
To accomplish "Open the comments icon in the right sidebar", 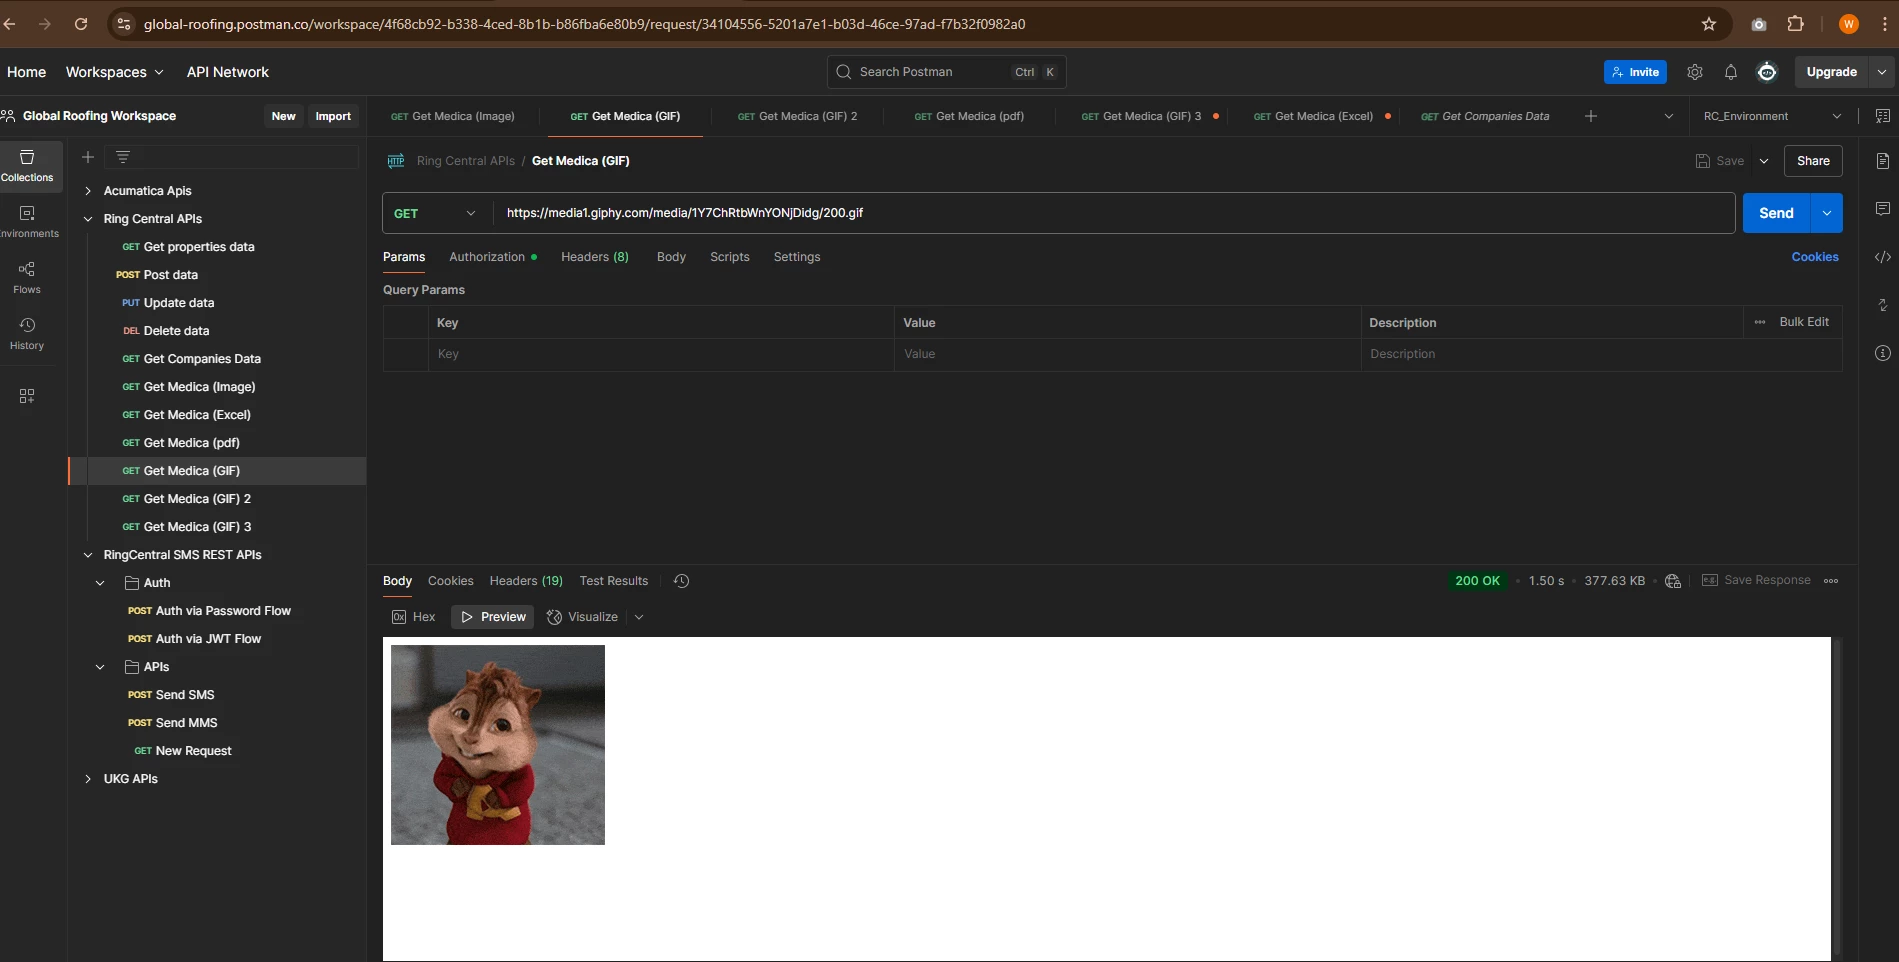I will [1882, 209].
